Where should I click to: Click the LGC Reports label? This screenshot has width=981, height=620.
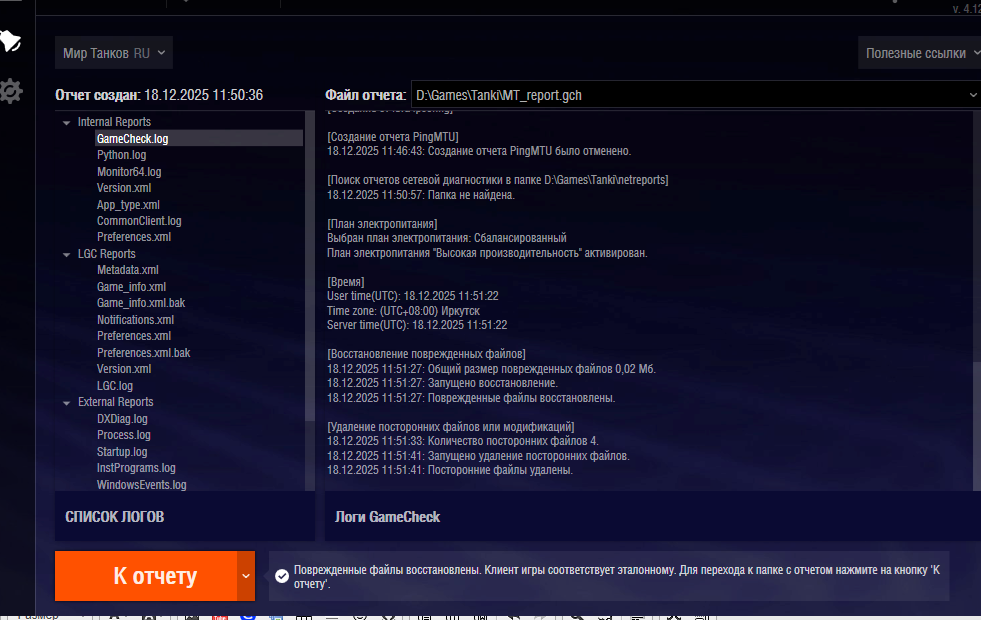tap(106, 254)
